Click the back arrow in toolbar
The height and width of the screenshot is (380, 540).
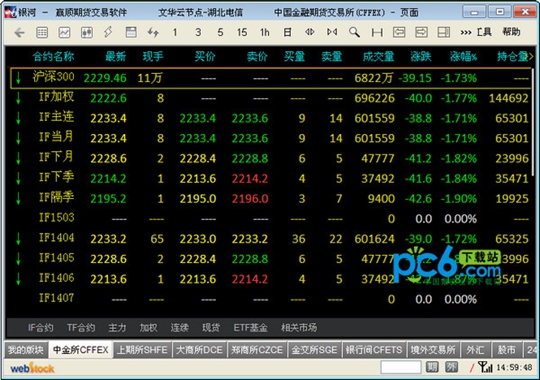(19, 33)
